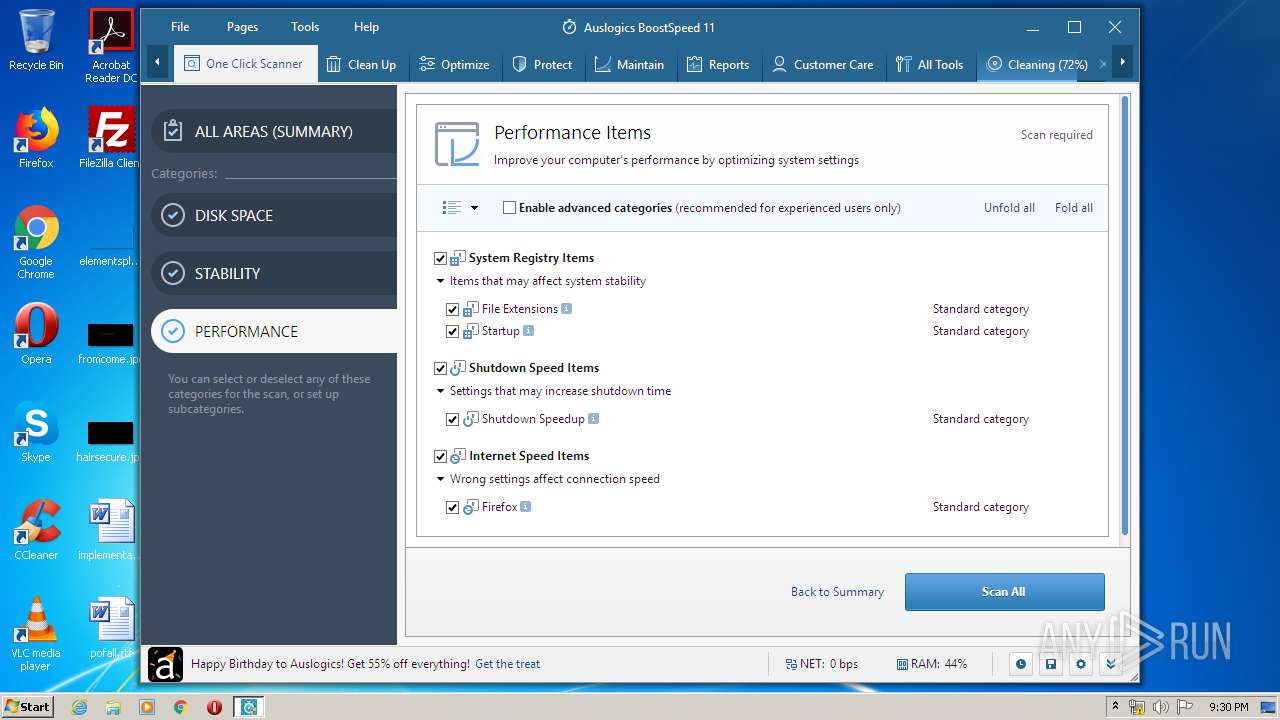Image resolution: width=1280 pixels, height=720 pixels.
Task: Click the RAM usage indicator
Action: coord(932,663)
